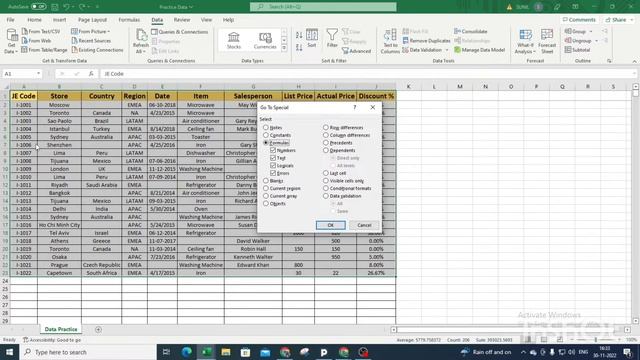The image size is (640, 360).
Task: Switch to the Home tab
Action: point(34,20)
